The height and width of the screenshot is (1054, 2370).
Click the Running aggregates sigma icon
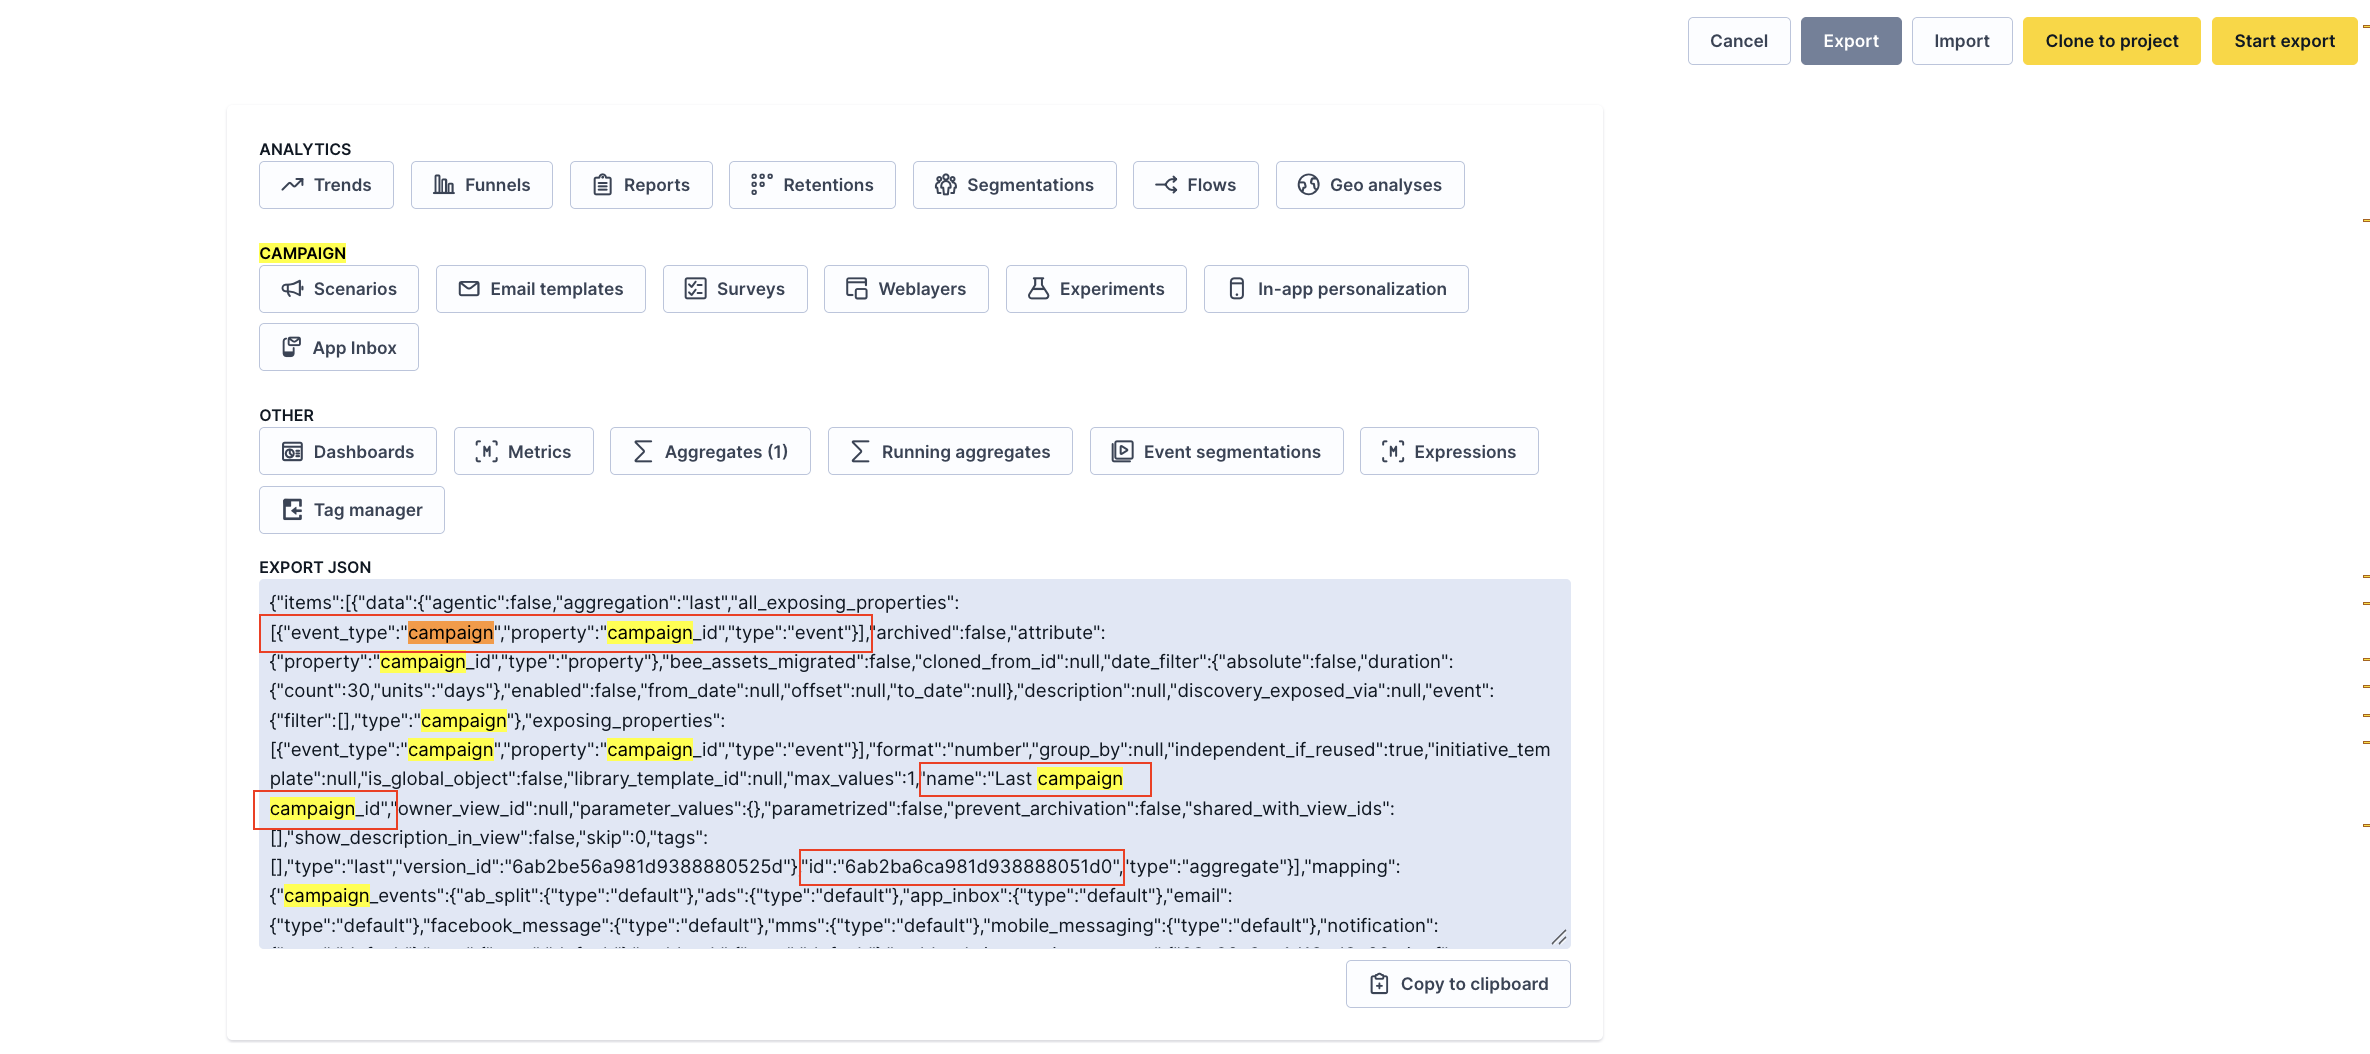coord(860,452)
